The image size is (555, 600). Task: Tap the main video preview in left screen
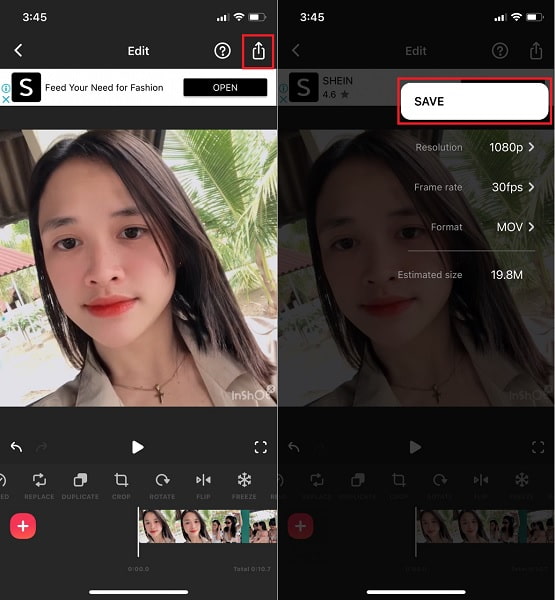click(139, 268)
